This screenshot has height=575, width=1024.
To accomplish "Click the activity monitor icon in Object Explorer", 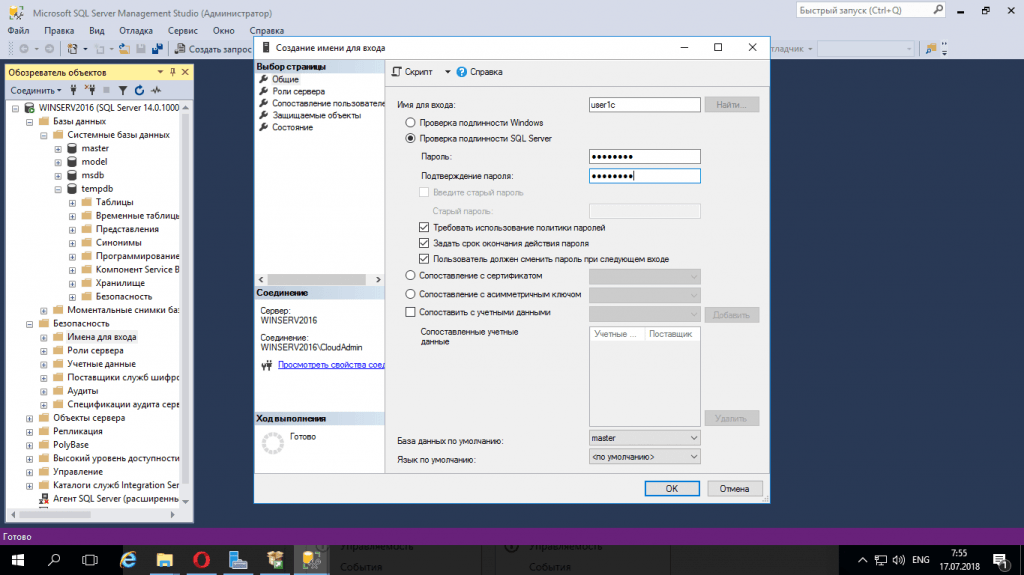I will (155, 90).
